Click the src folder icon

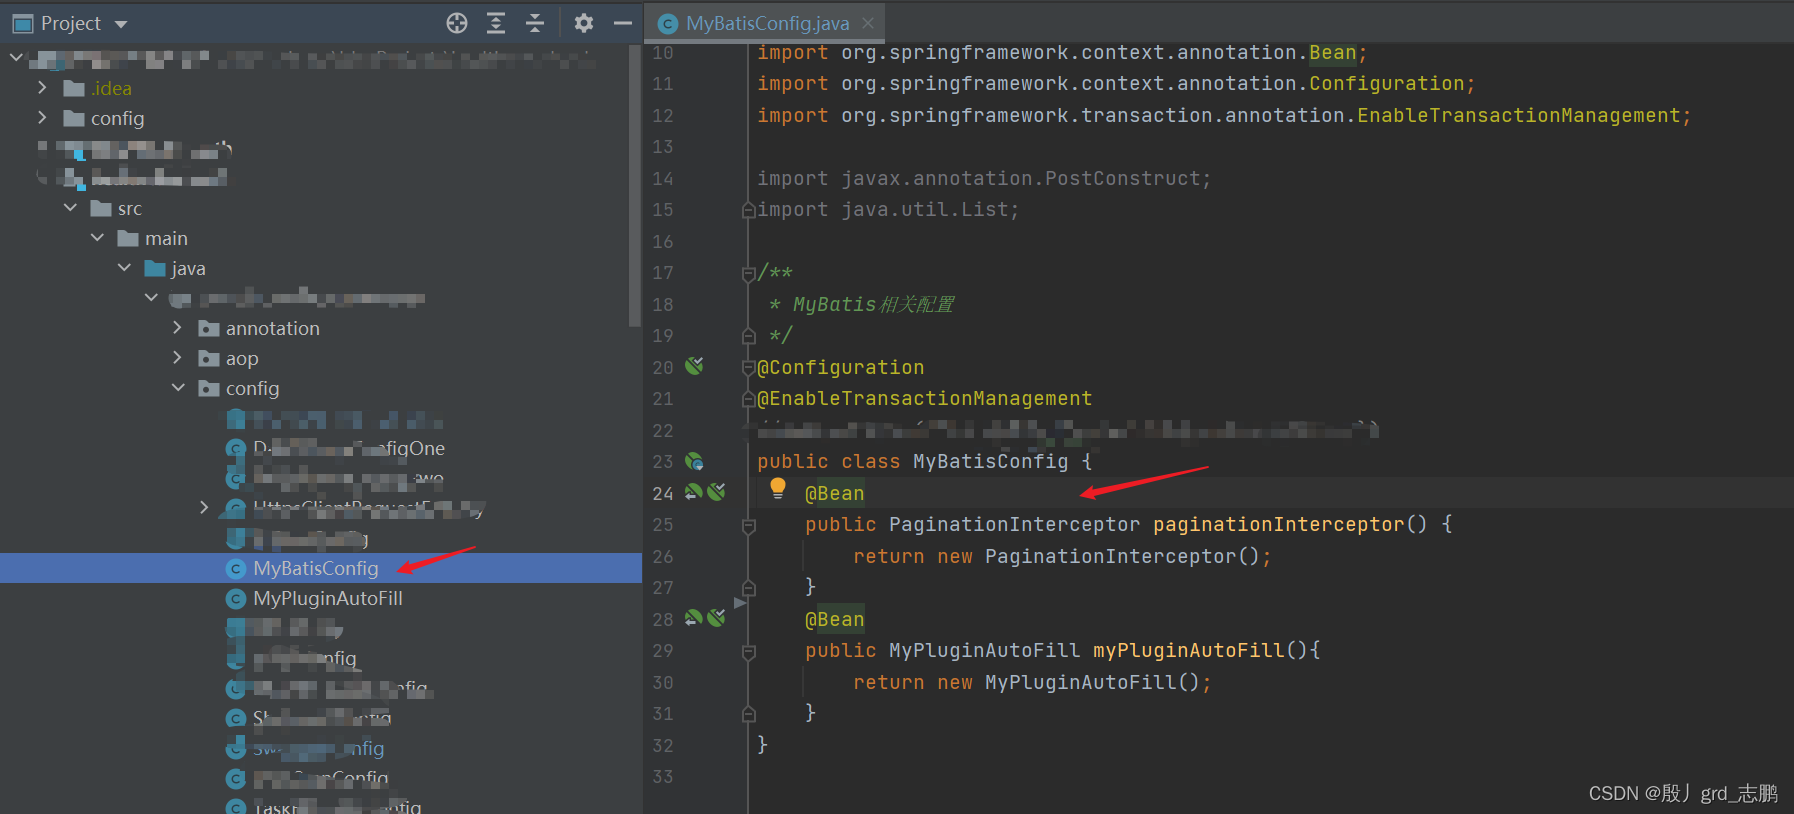pyautogui.click(x=101, y=208)
